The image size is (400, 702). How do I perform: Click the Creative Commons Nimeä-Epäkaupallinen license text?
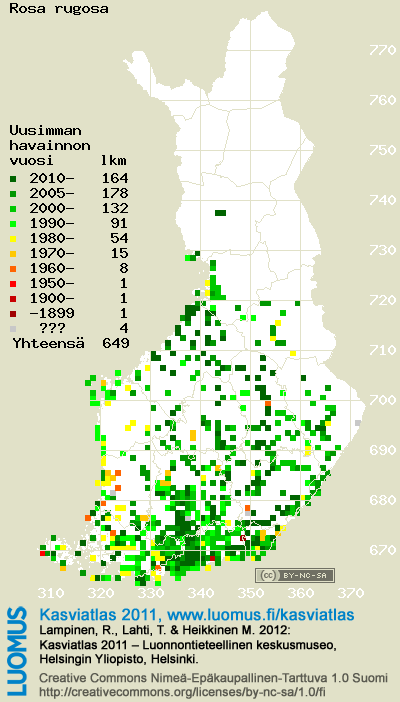[x=214, y=677]
